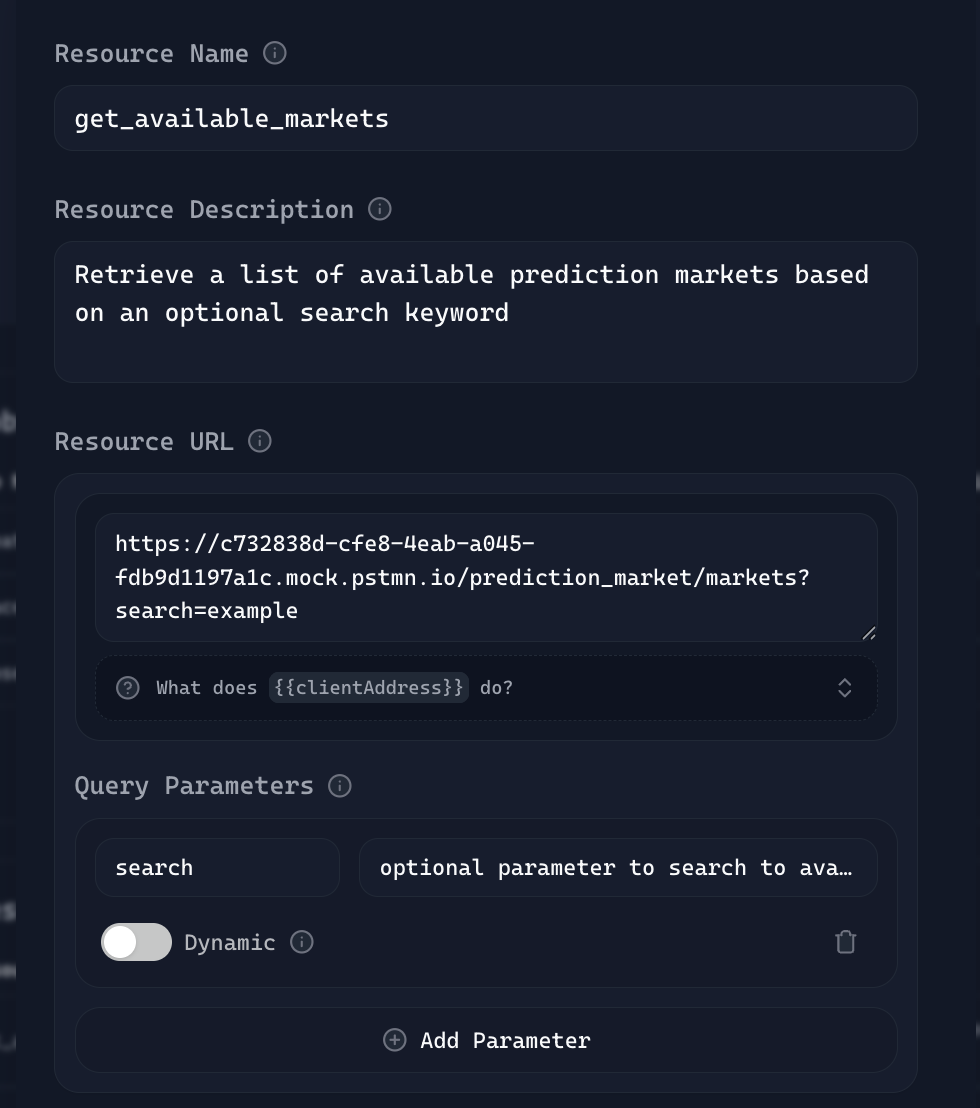Screen dimensions: 980x1108
Task: Click the 'Resource URL' label
Action: pos(144,441)
